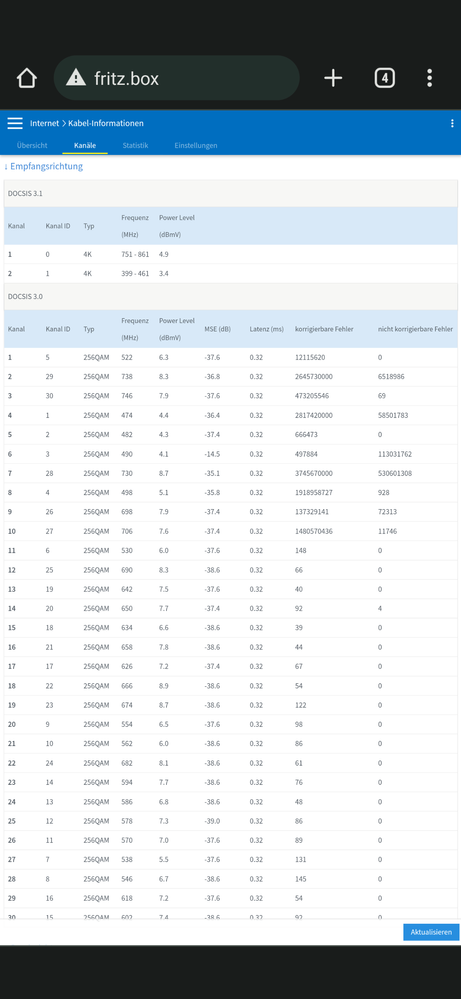This screenshot has height=999, width=461.
Task: Select the frequency value 586
Action: [127, 801]
